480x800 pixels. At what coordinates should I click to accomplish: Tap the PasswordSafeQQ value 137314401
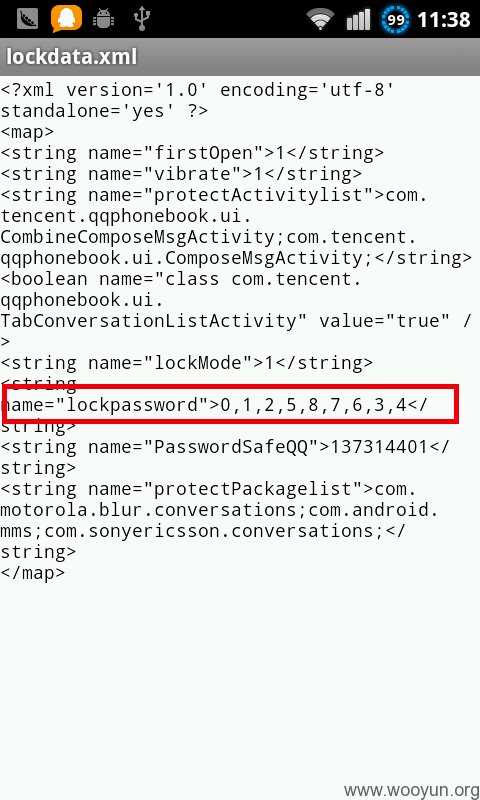click(379, 446)
